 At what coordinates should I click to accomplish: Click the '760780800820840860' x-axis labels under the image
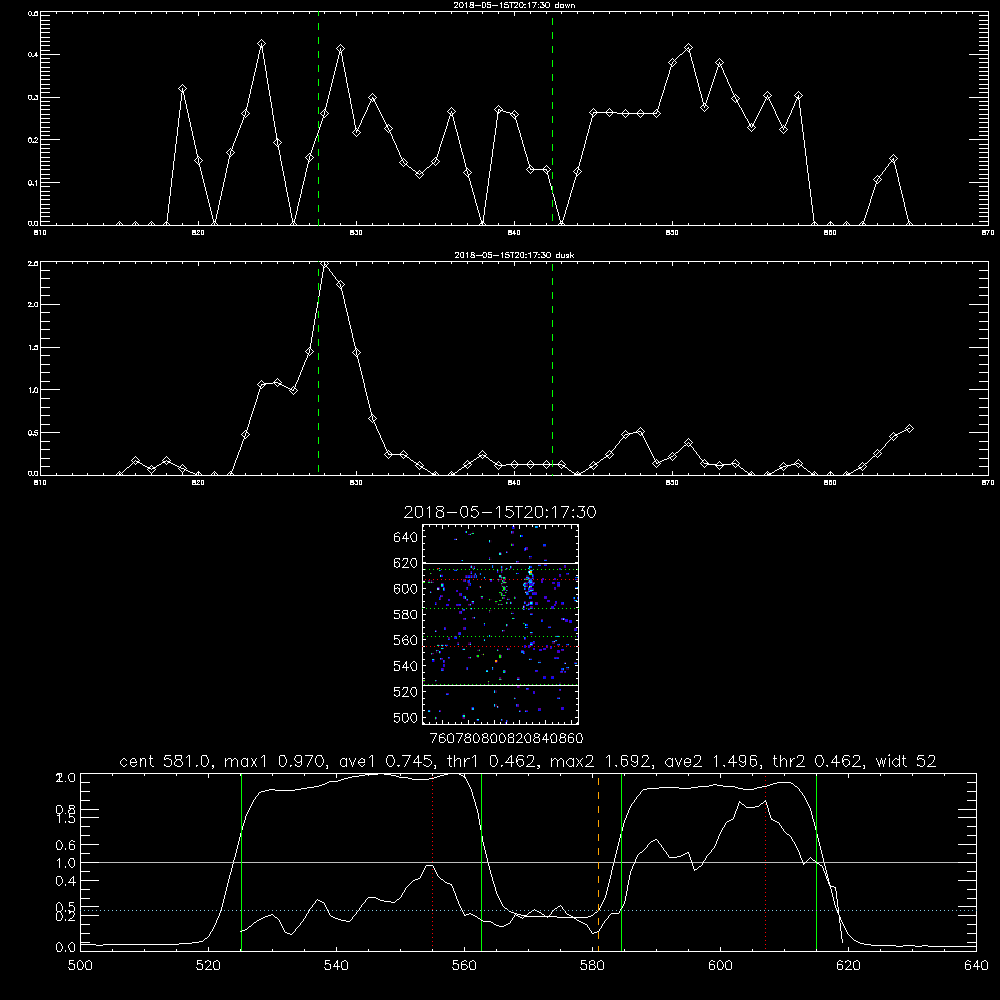click(506, 738)
